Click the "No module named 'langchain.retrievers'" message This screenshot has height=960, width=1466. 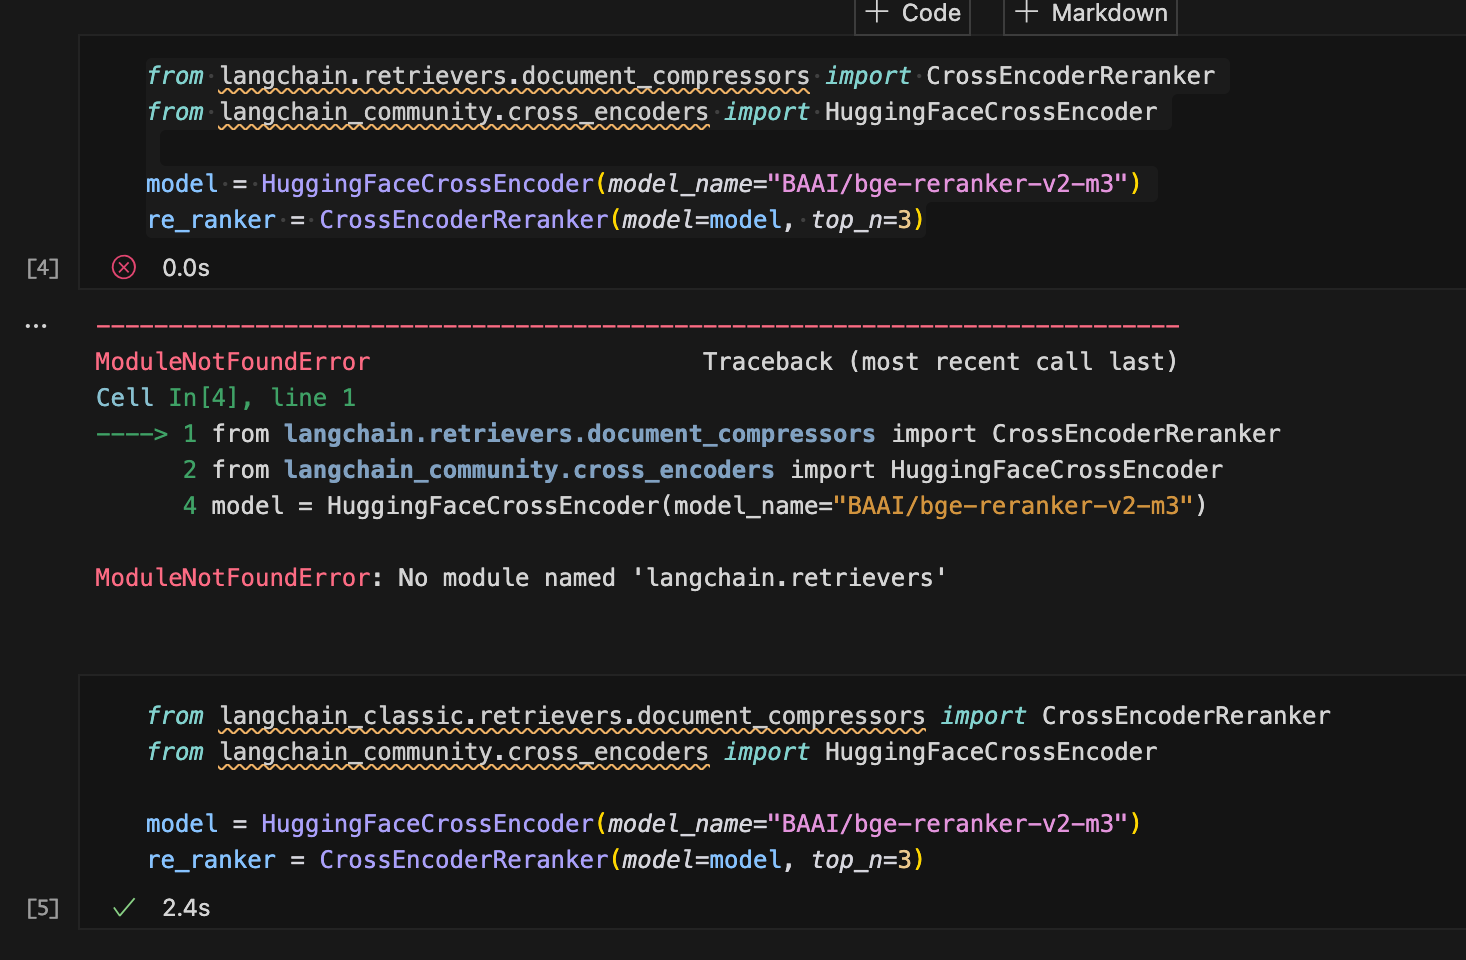point(672,578)
